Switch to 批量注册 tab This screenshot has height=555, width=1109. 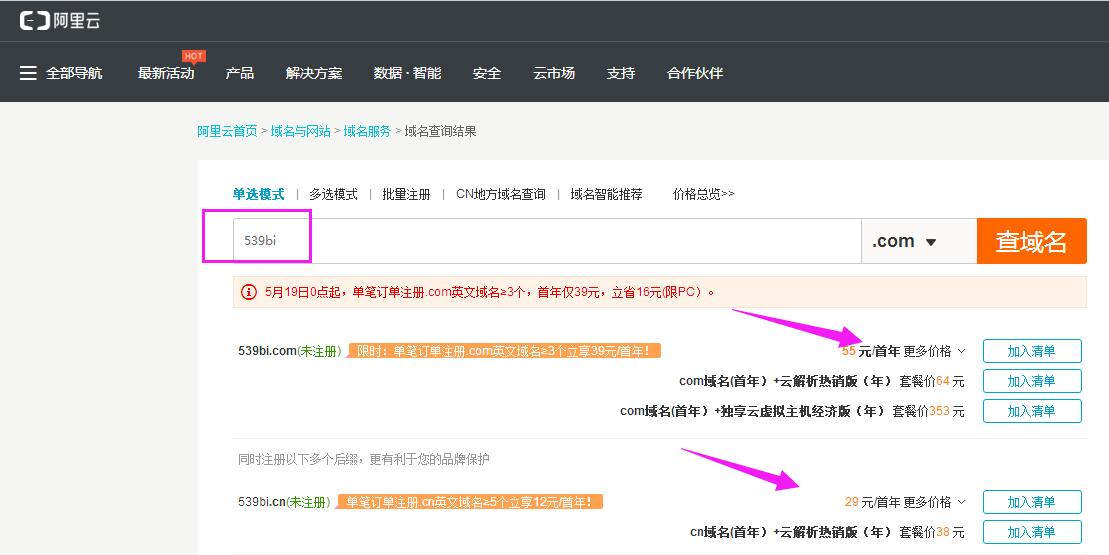(x=406, y=194)
